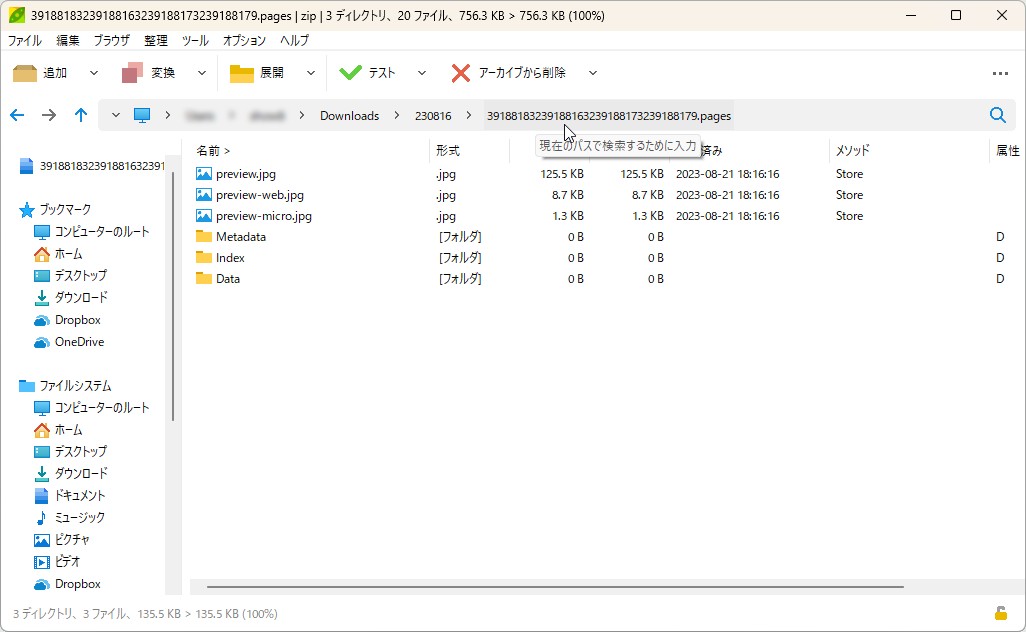Expand the 変換 dropdown arrow
The width and height of the screenshot is (1026, 632).
202,73
